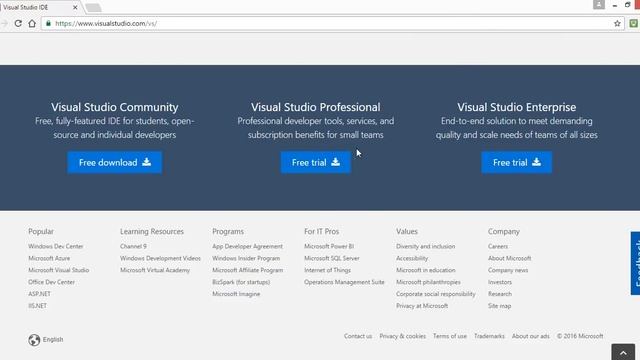Viewport: 640px width, 360px height.
Task: Click the green extension icon in toolbar
Action: click(x=633, y=23)
